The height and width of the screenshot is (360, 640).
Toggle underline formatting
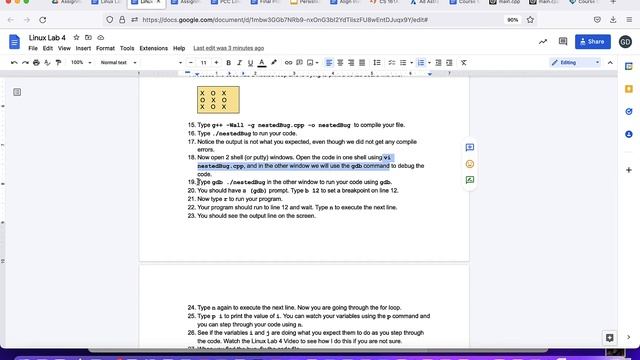251,62
